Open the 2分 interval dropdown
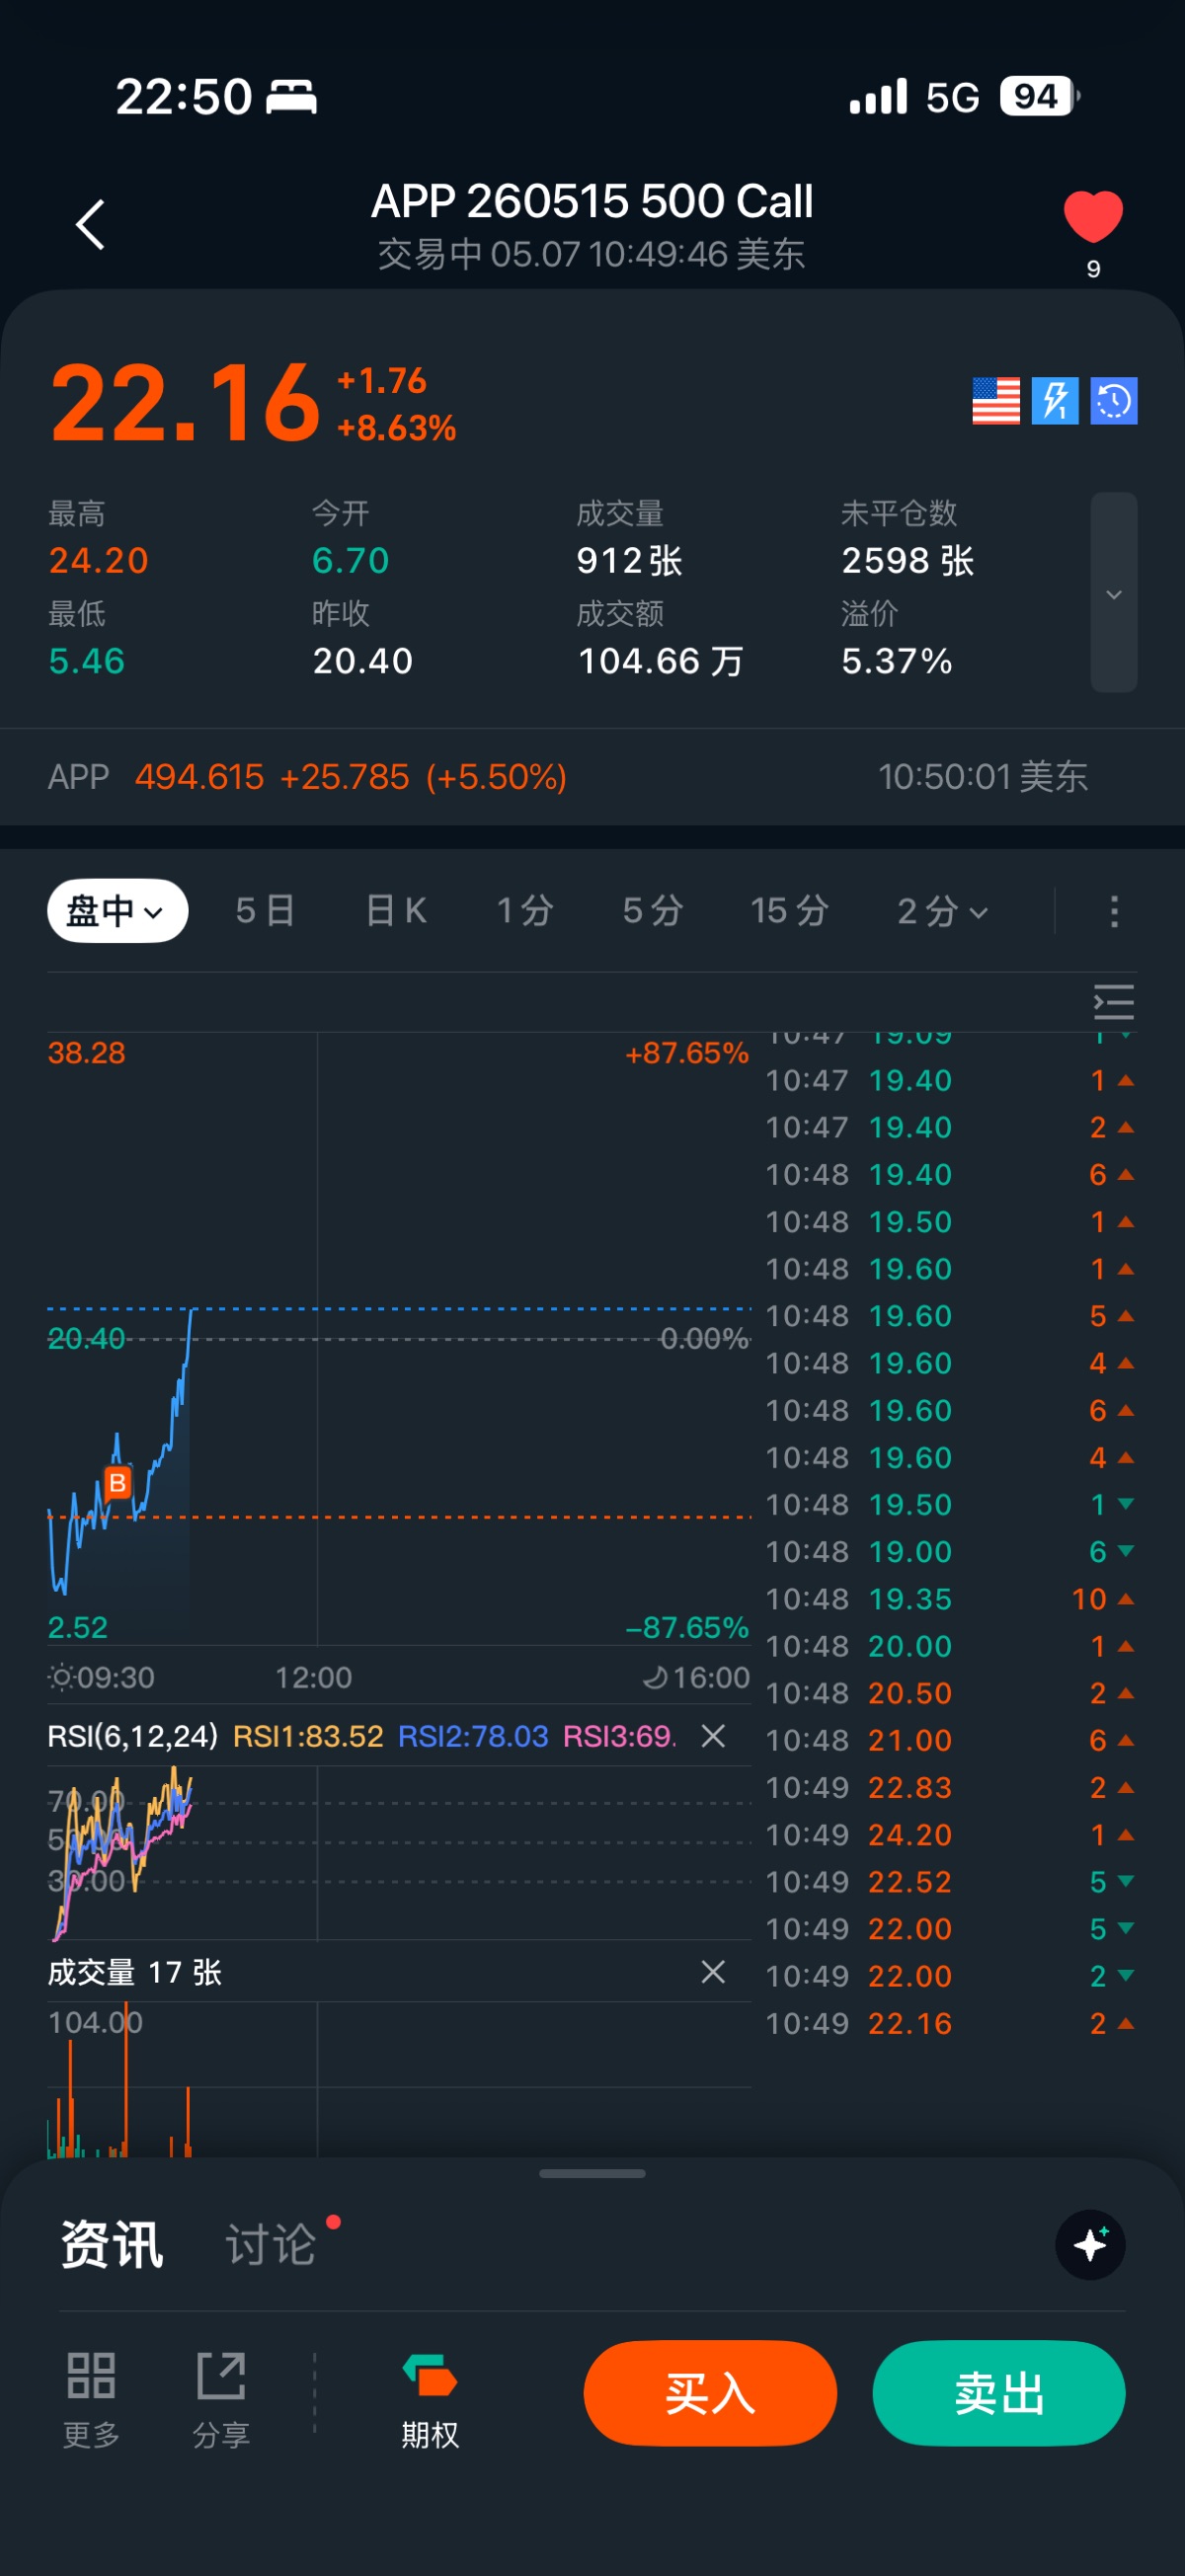The image size is (1185, 2576). [943, 911]
